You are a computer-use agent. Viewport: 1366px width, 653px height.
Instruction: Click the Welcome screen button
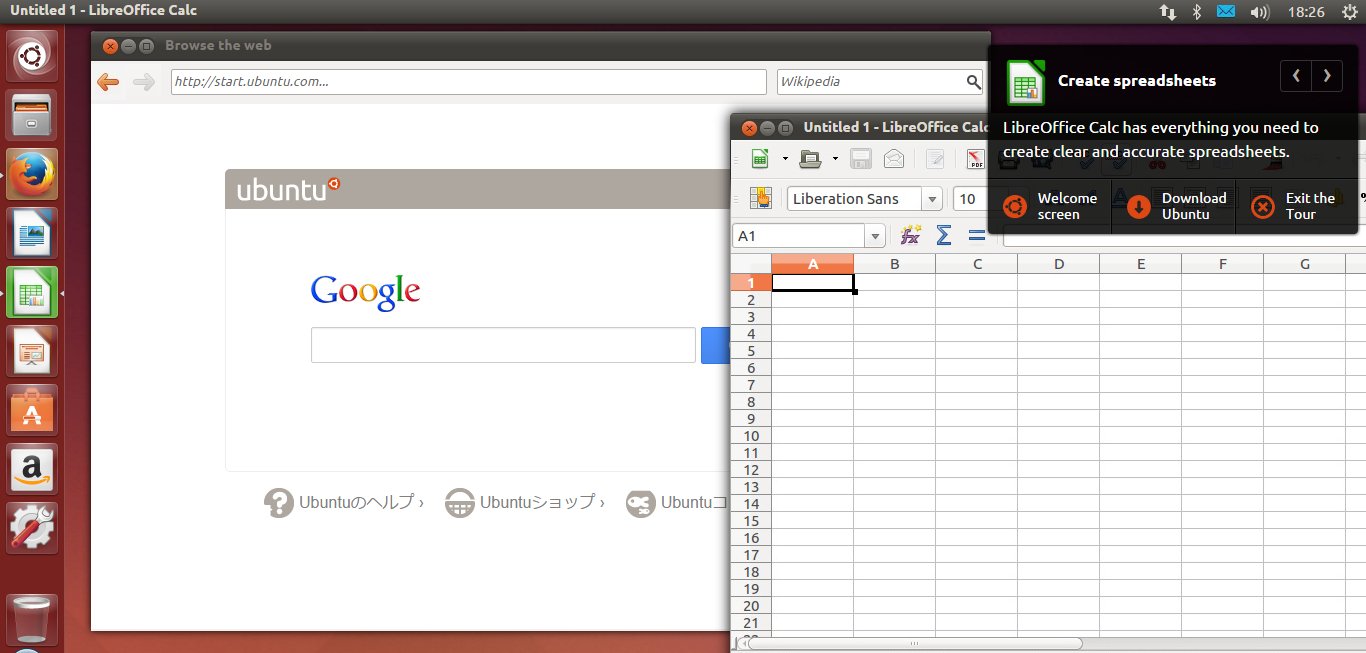pos(1050,206)
